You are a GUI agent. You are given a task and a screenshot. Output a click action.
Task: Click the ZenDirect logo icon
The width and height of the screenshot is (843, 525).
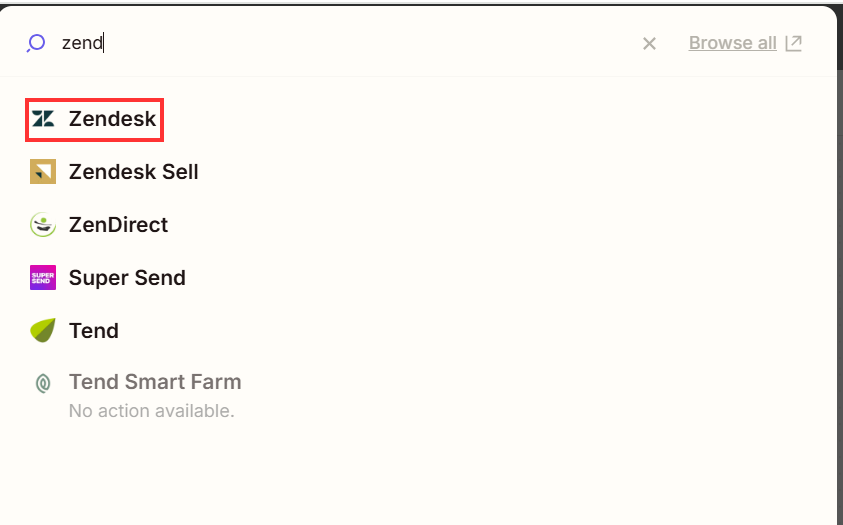[x=43, y=225]
